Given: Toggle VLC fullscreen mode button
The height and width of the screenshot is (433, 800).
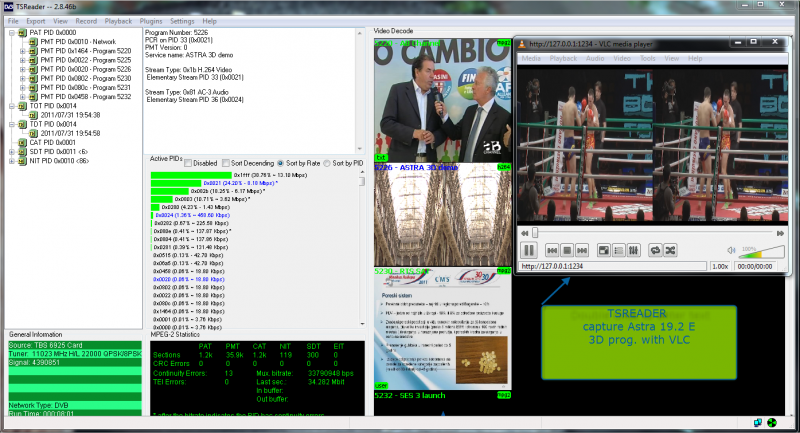Looking at the screenshot, I should [x=604, y=250].
